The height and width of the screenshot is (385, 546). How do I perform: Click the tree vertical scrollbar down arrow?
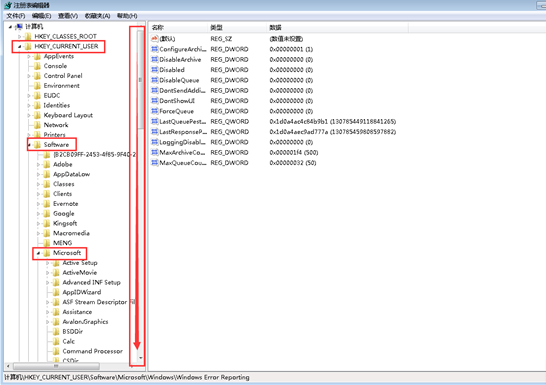click(x=141, y=358)
